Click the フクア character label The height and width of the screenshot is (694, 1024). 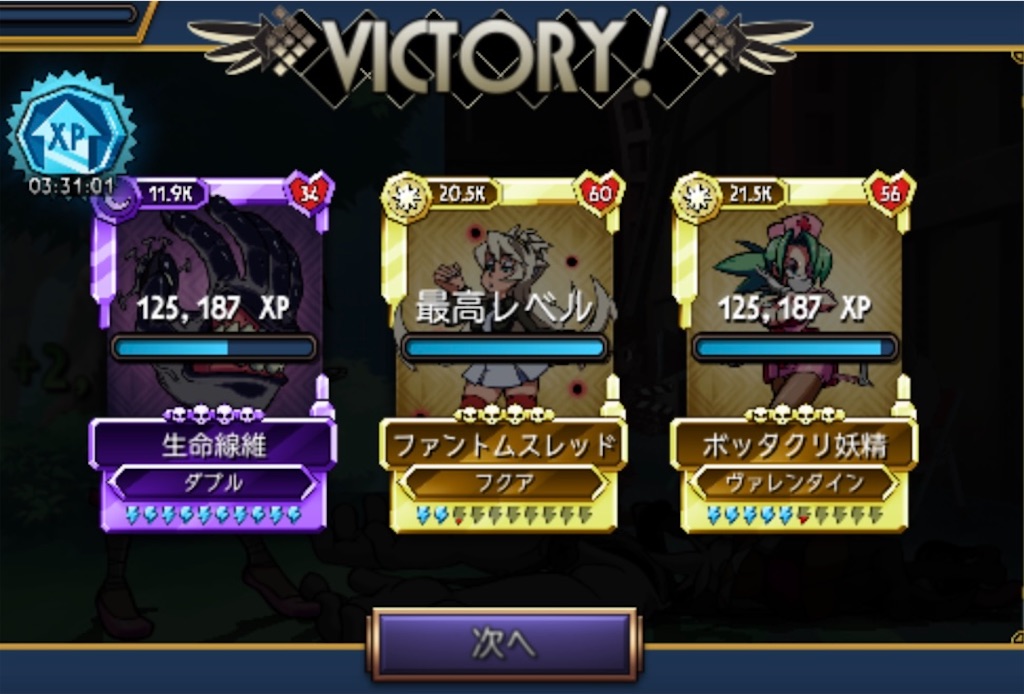504,483
